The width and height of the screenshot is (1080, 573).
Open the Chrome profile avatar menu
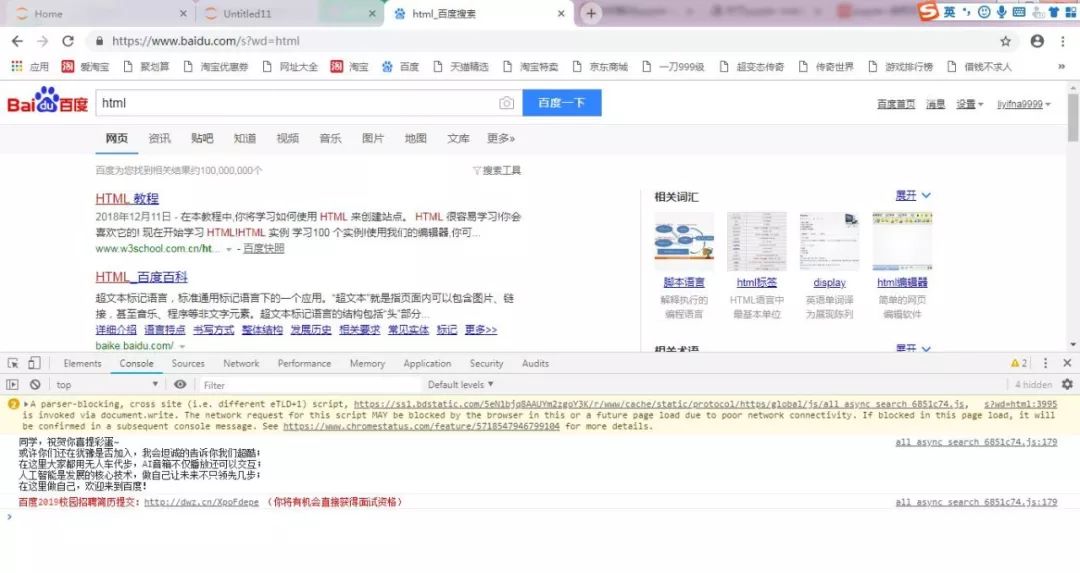[1037, 41]
